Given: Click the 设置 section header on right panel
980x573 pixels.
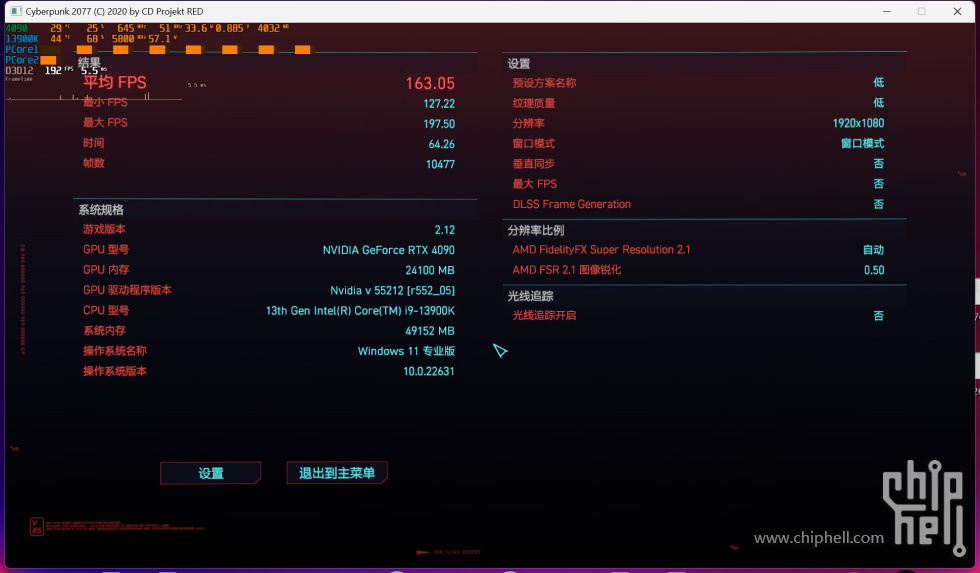Looking at the screenshot, I should [x=518, y=64].
